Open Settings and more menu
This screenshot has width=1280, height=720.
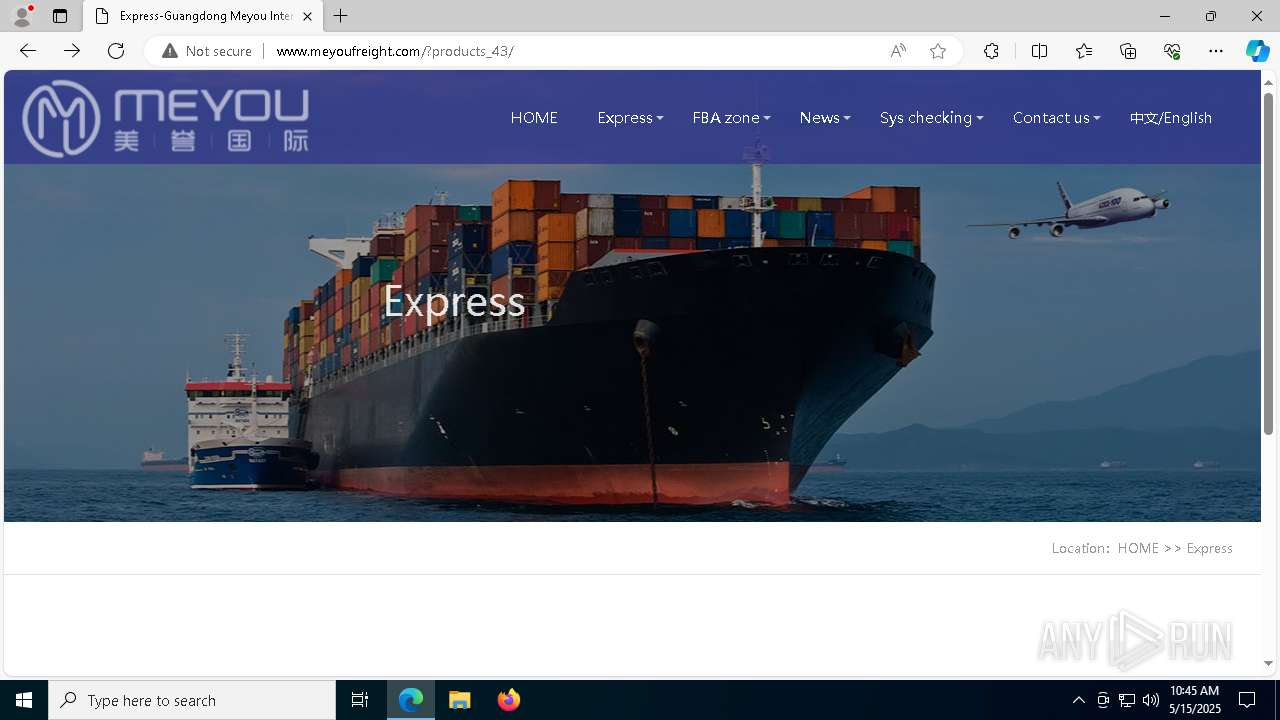tap(1216, 51)
